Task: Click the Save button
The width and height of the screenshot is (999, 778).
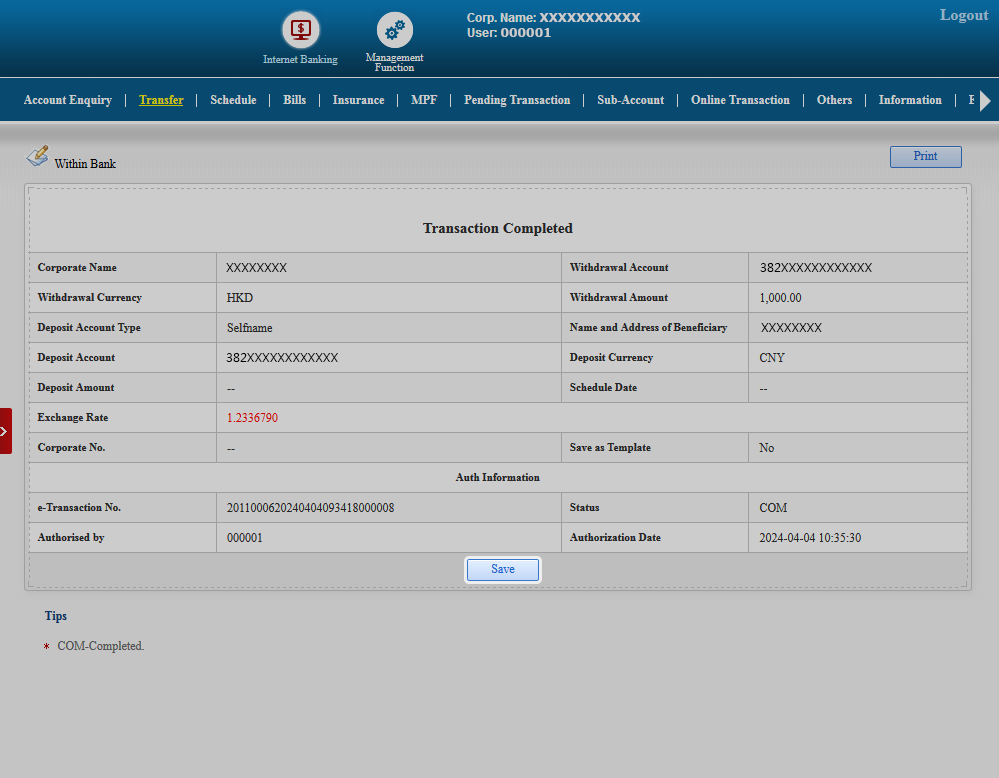Action: click(x=503, y=569)
